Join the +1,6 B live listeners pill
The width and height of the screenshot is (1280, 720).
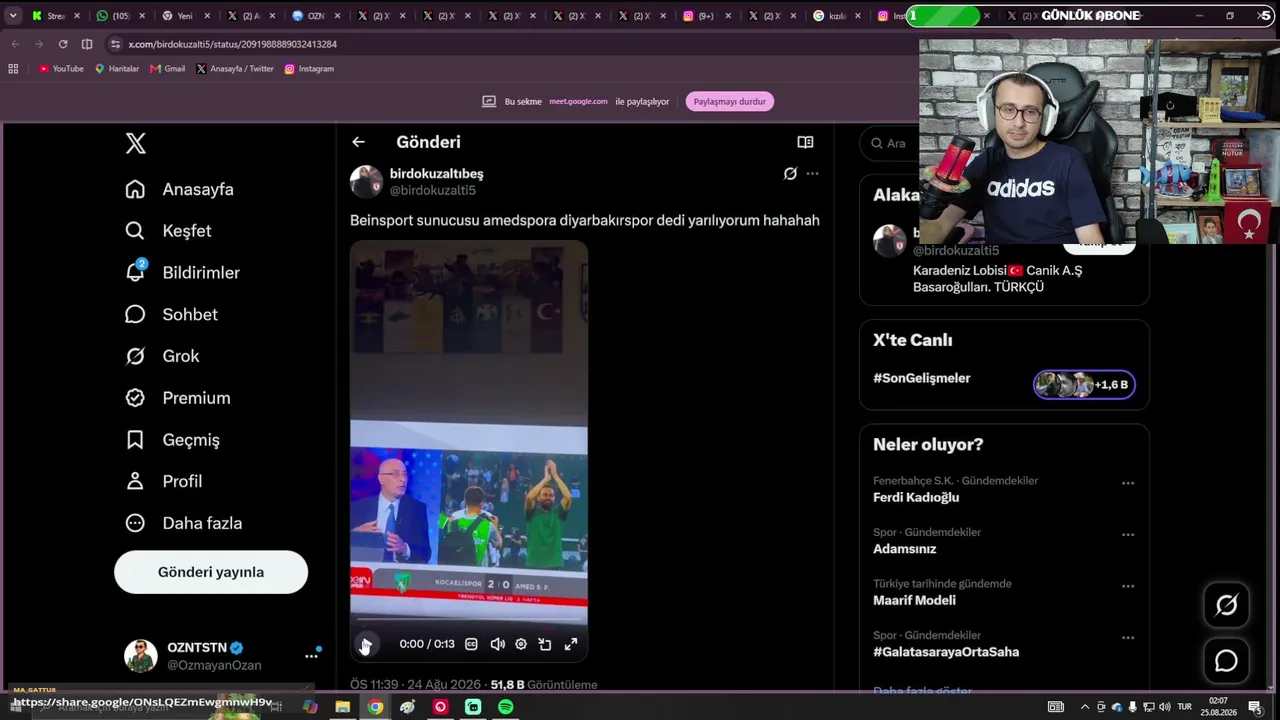click(1084, 385)
